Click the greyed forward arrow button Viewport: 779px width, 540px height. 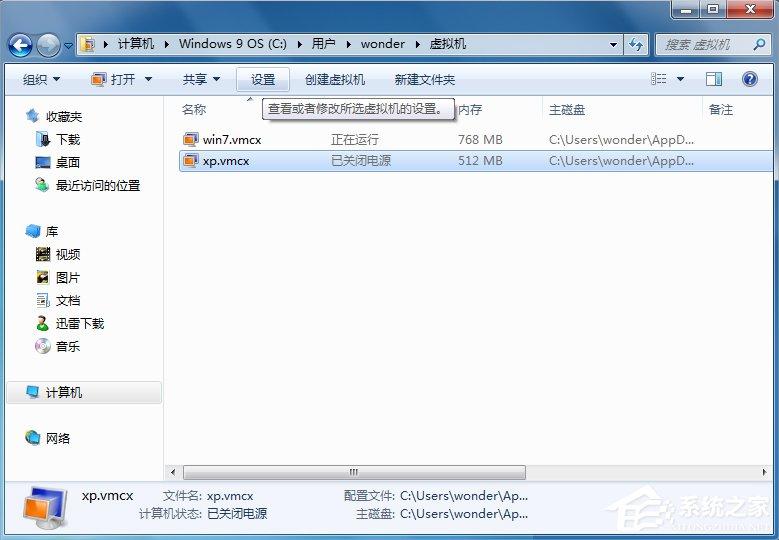coord(48,45)
